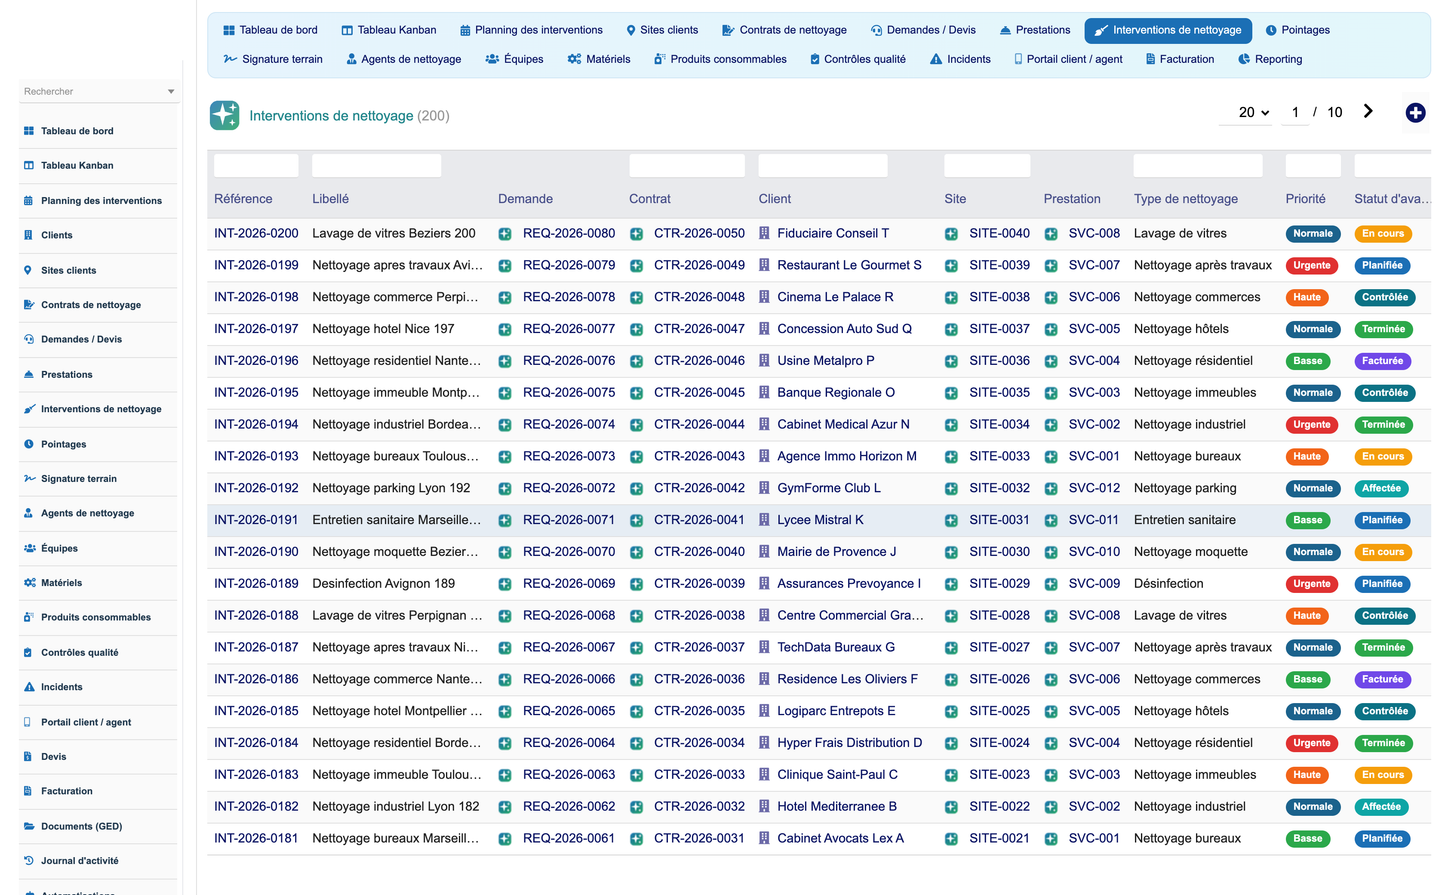Click Documents (GED) folder icon in sidebar

click(29, 826)
